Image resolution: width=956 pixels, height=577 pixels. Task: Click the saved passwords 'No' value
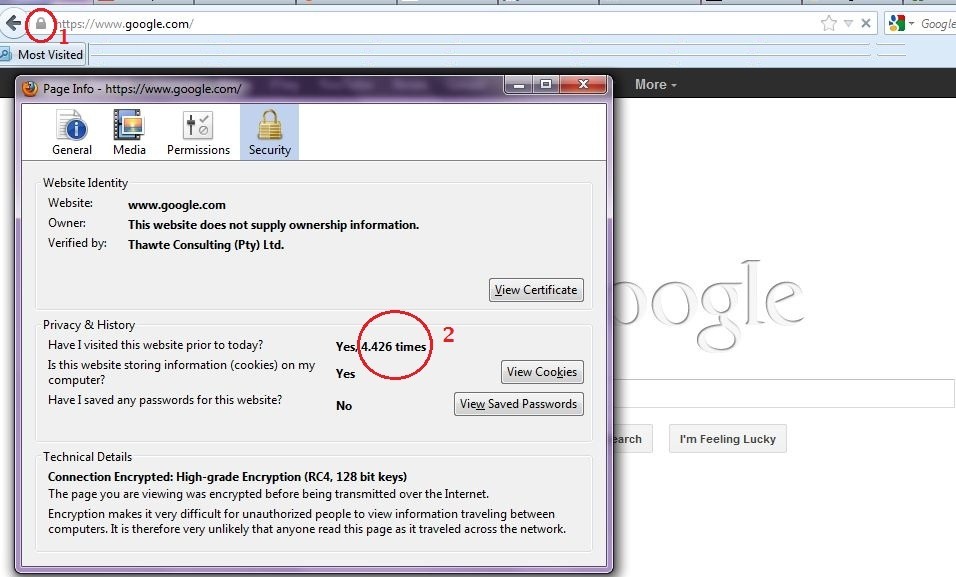coord(344,406)
